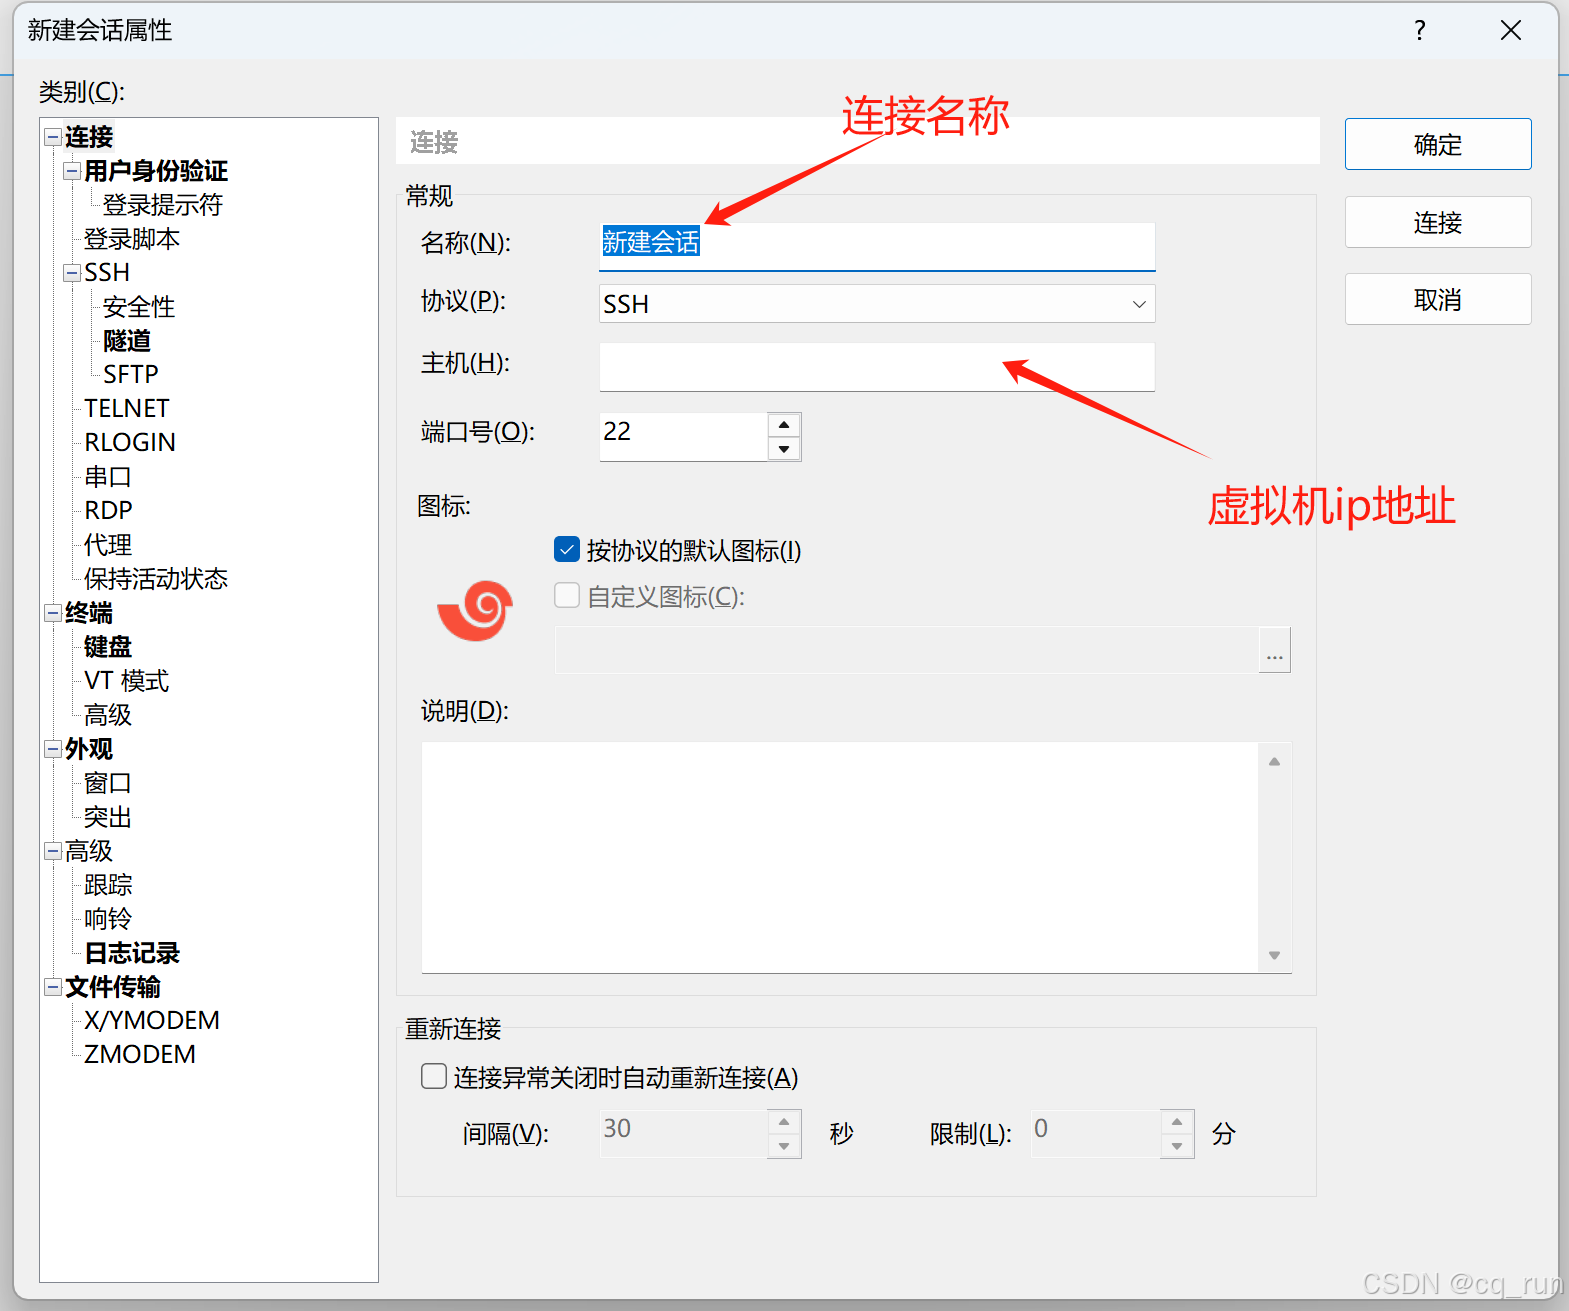Collapse the 用户身份验证 tree node

(x=71, y=171)
